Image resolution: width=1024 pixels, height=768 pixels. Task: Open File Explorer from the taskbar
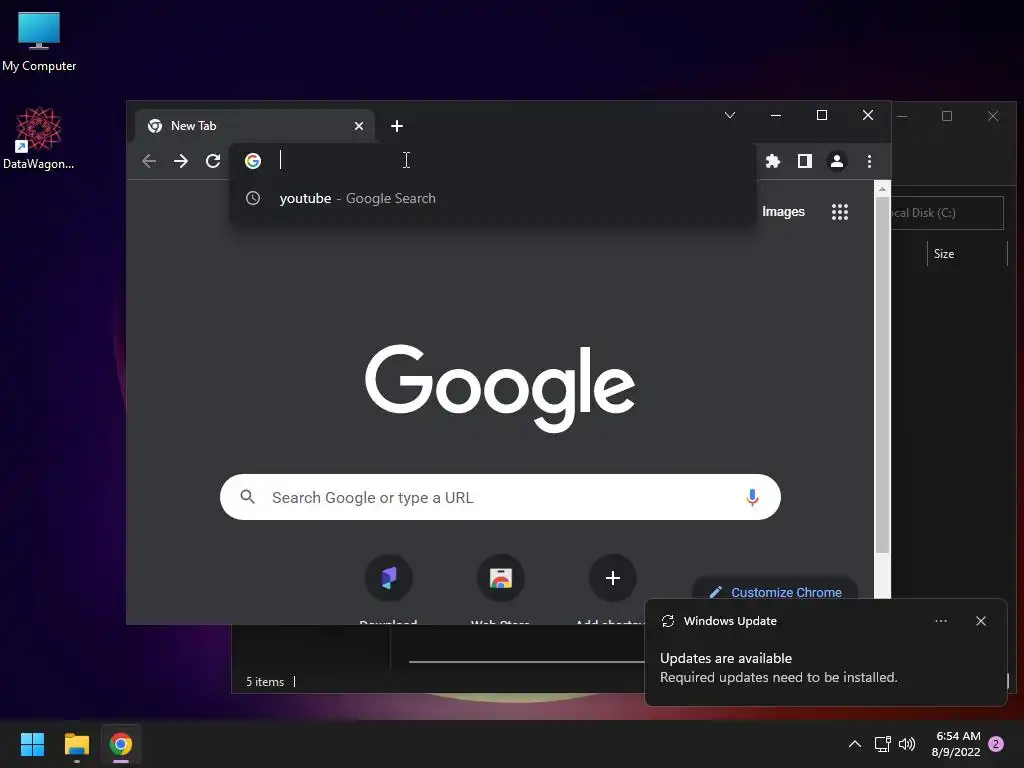tap(76, 744)
